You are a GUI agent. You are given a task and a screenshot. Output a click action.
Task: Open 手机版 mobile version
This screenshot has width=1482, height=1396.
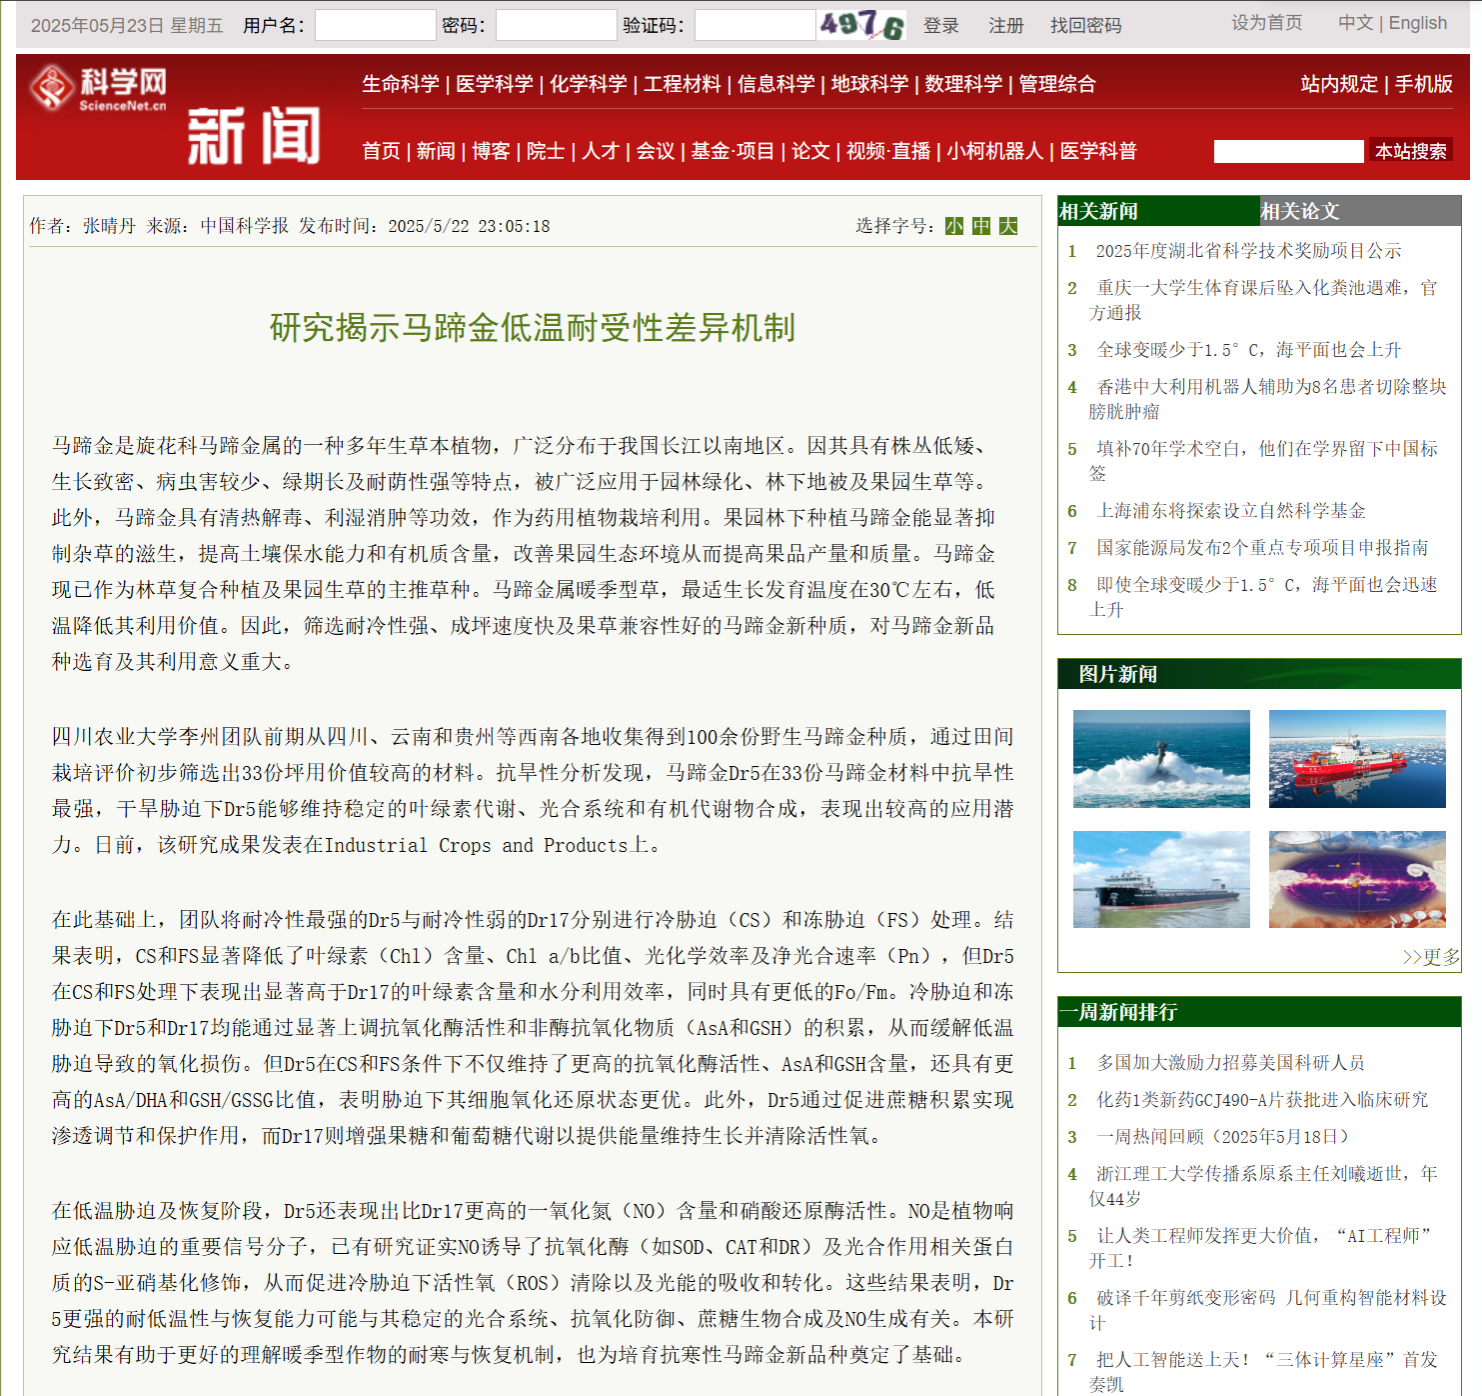[x=1424, y=84]
